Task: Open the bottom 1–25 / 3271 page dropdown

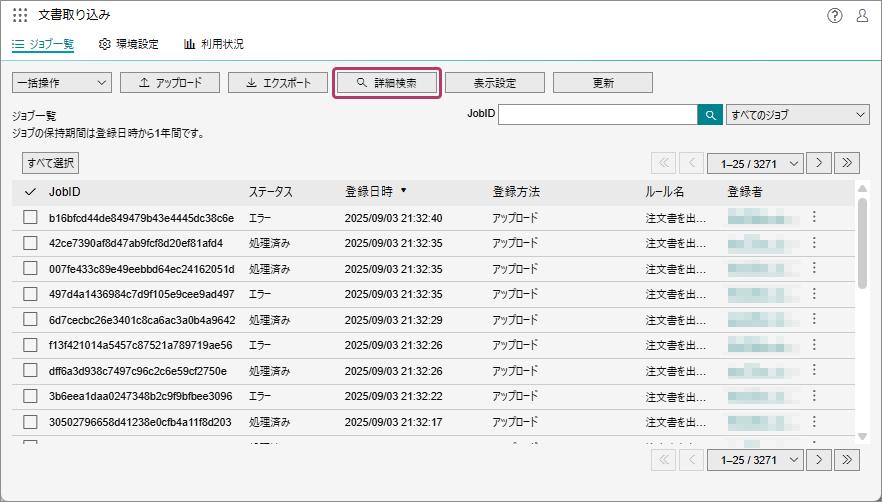Action: tap(754, 460)
